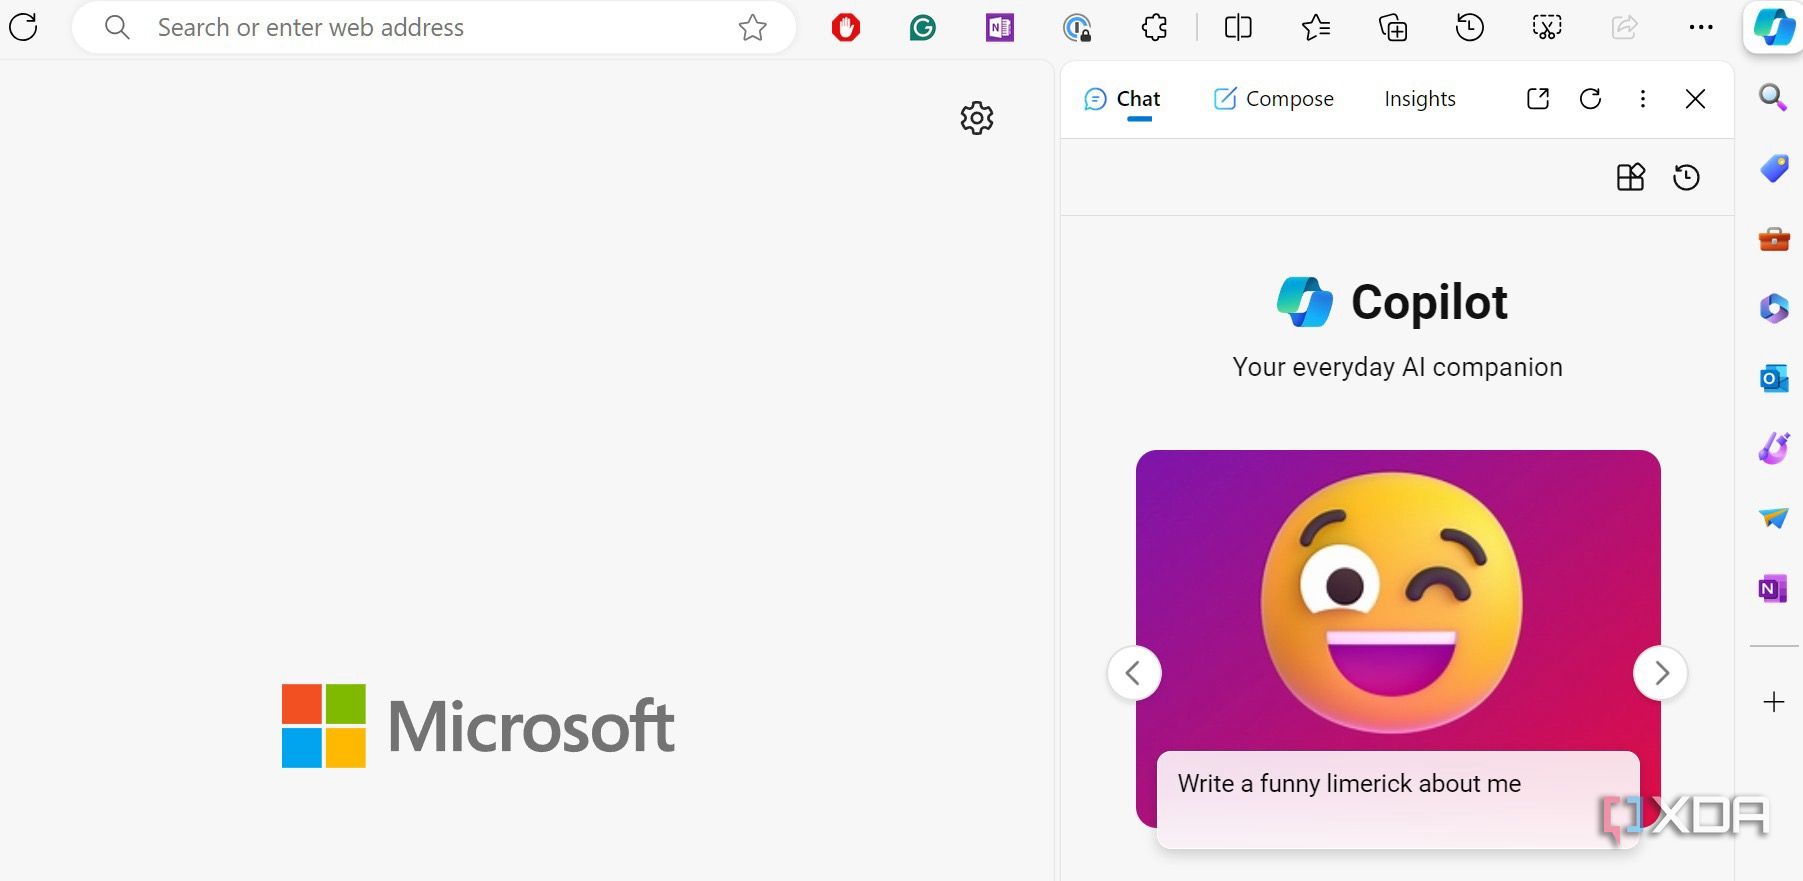Show previous suggestion card

1134,673
